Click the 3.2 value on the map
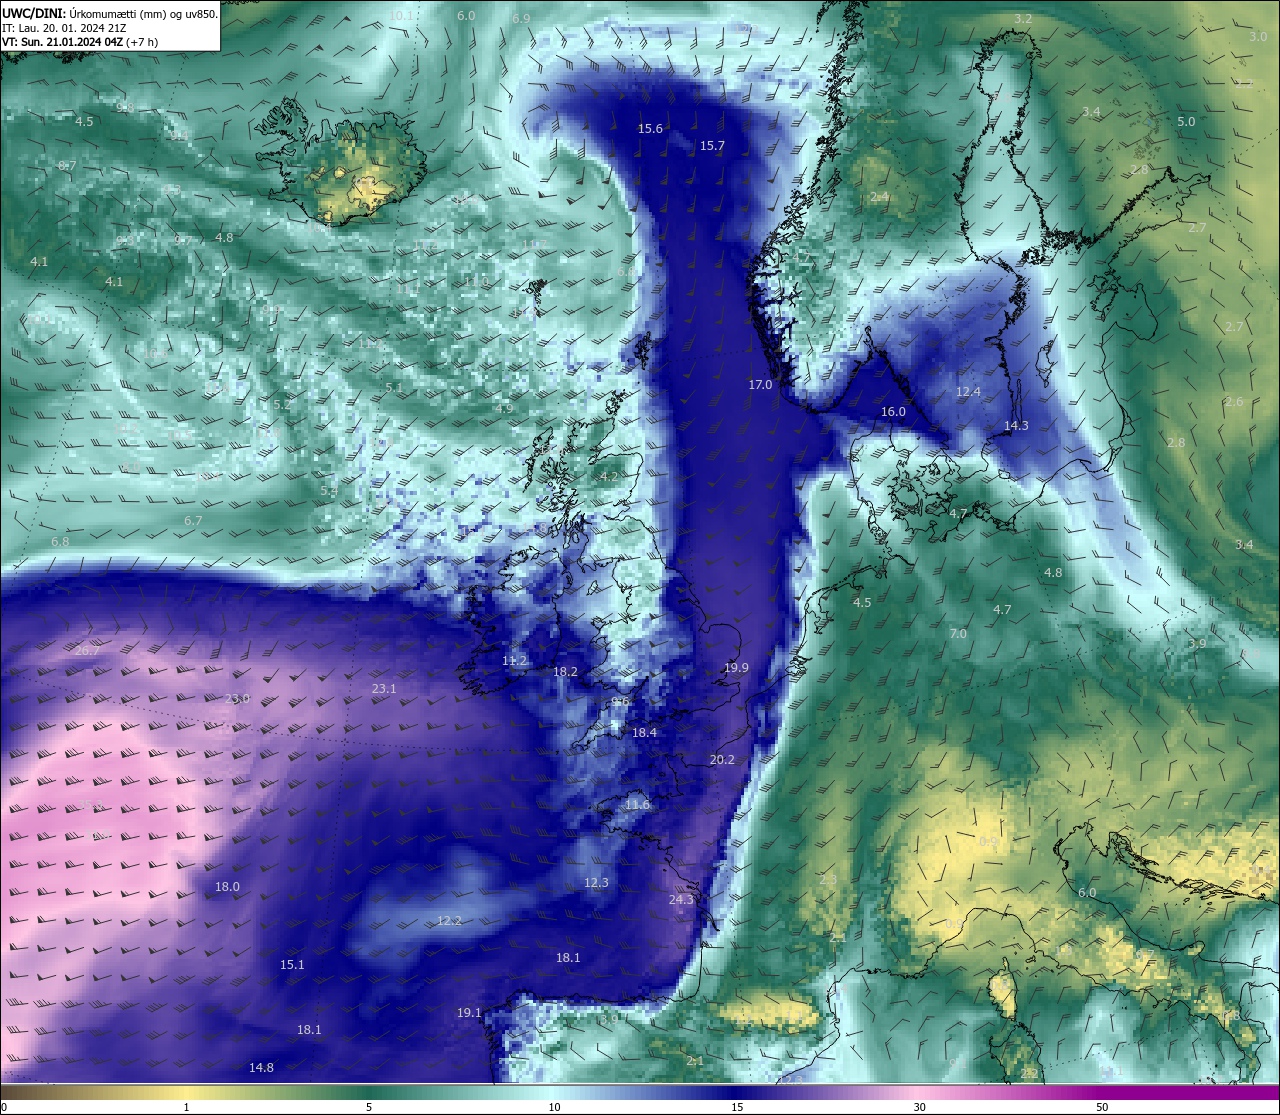 [x=1023, y=20]
